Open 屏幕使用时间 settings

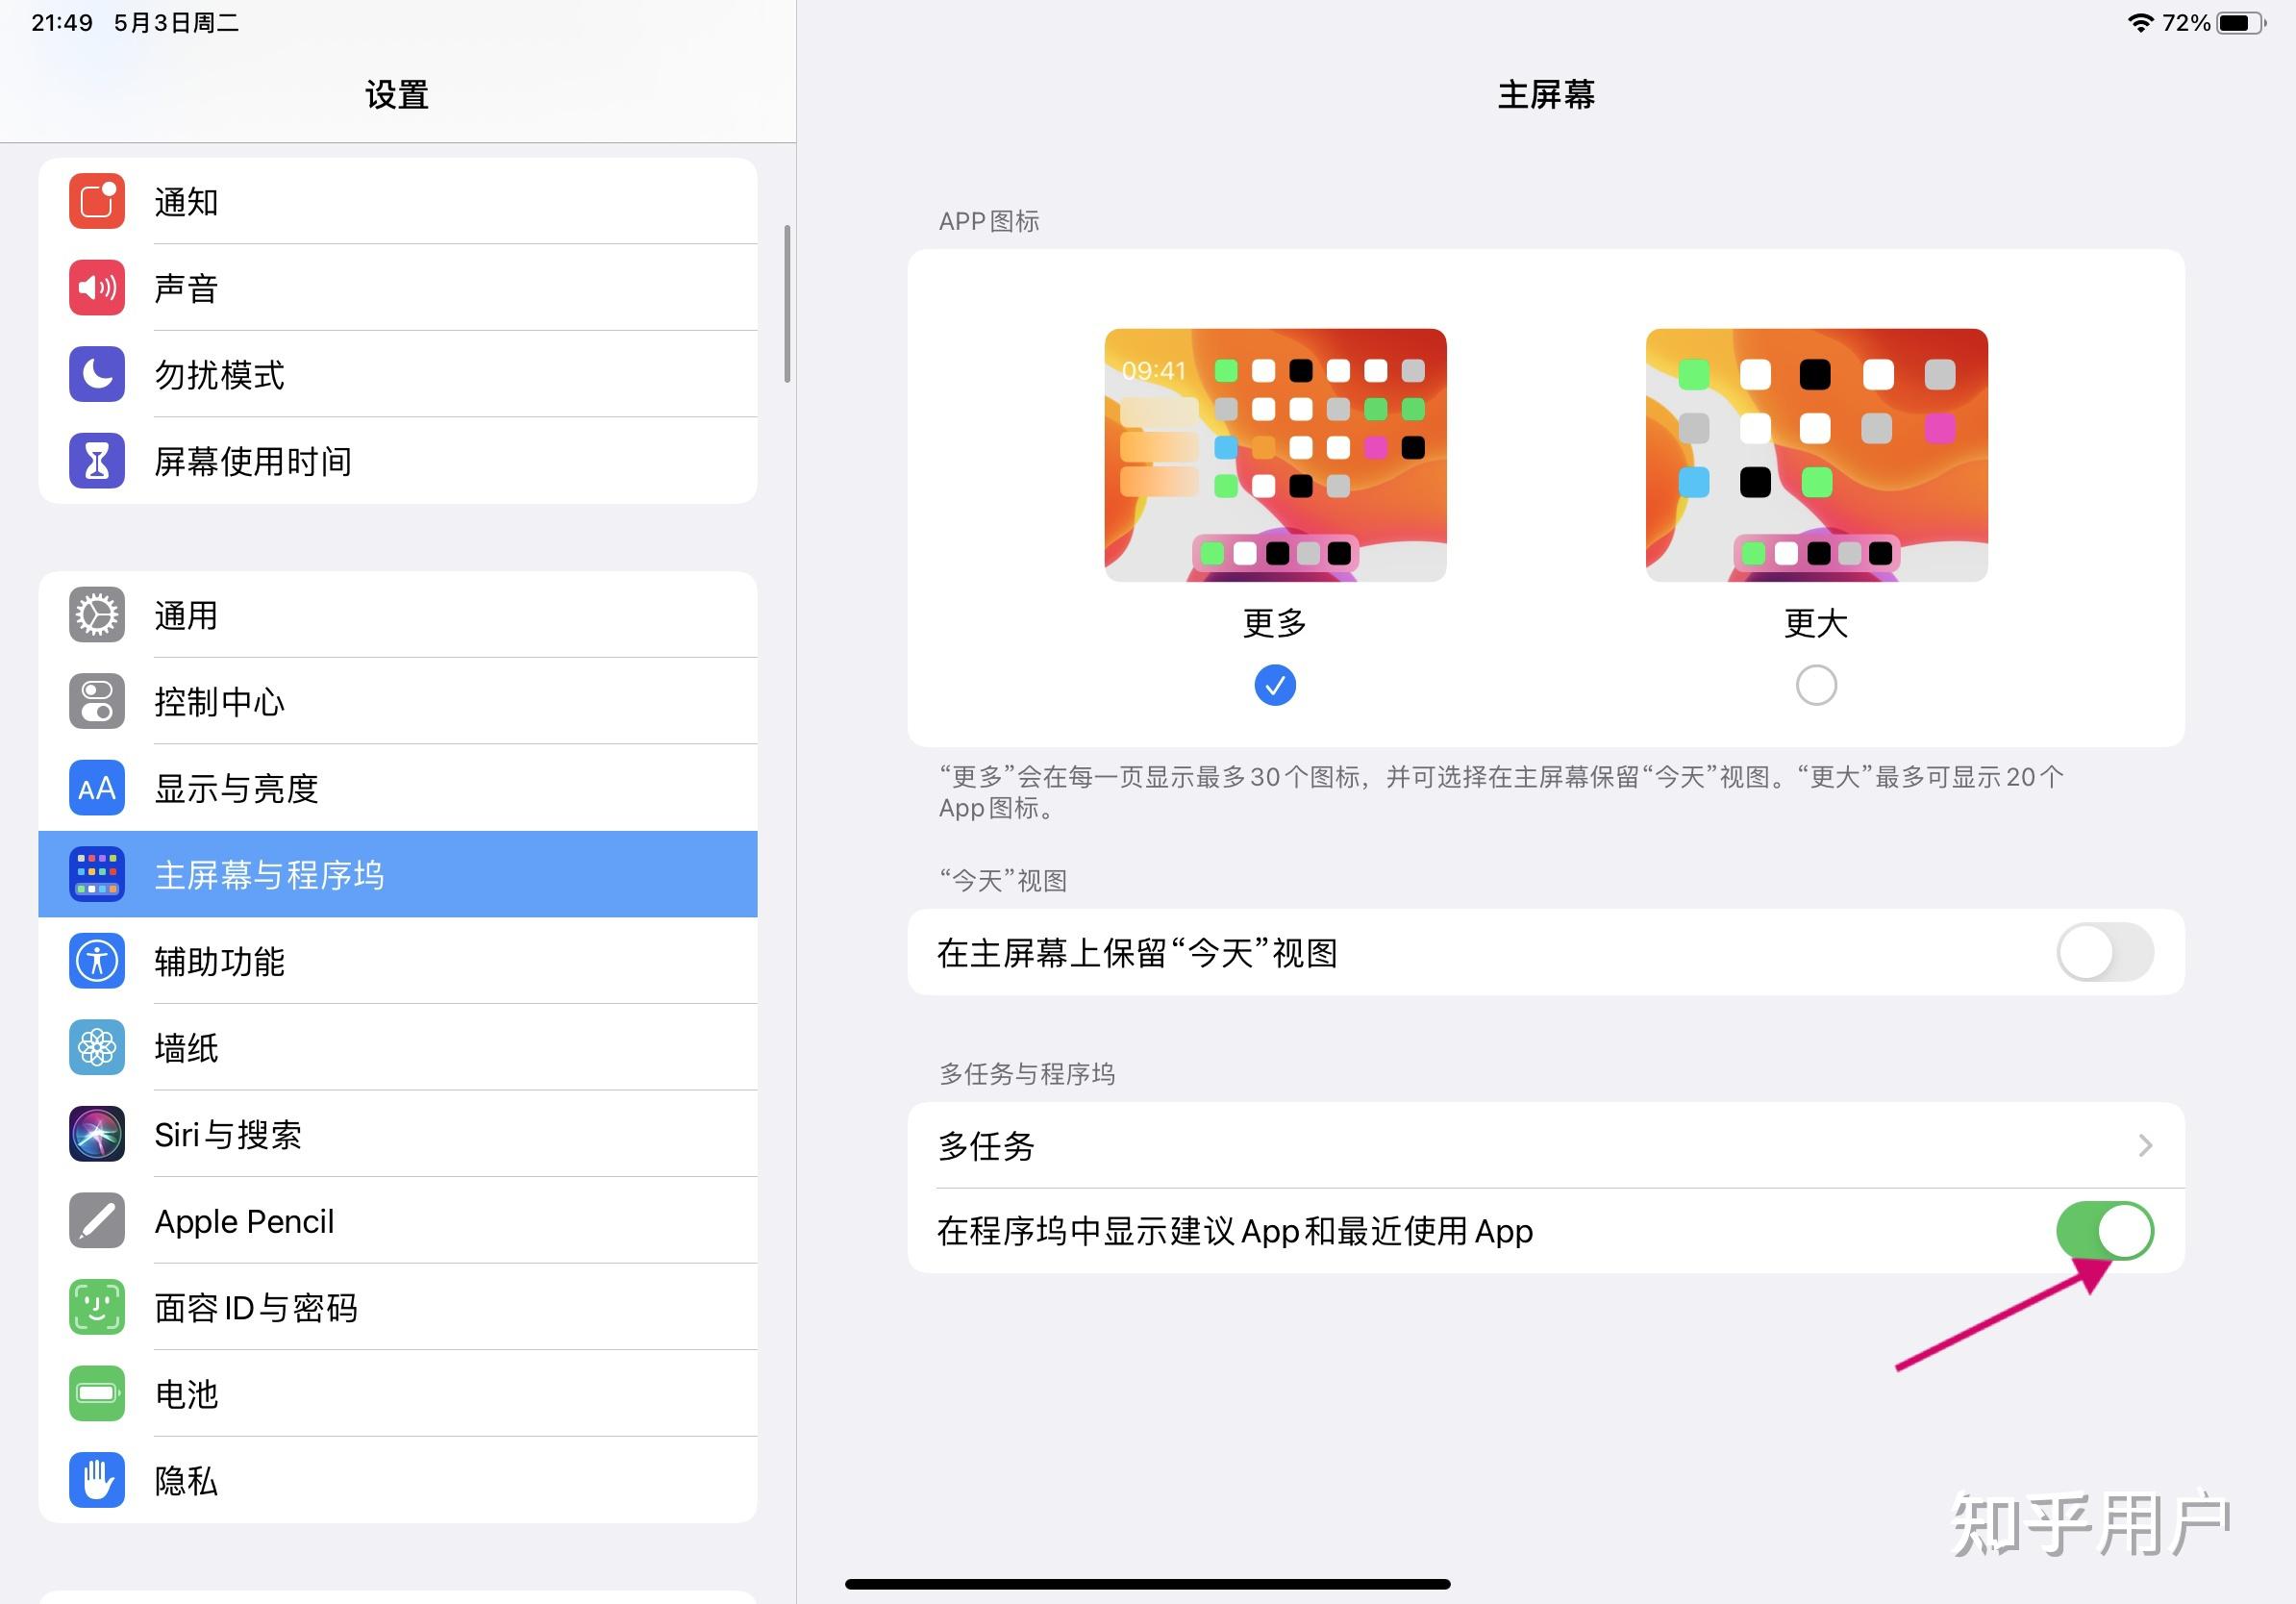pos(398,461)
